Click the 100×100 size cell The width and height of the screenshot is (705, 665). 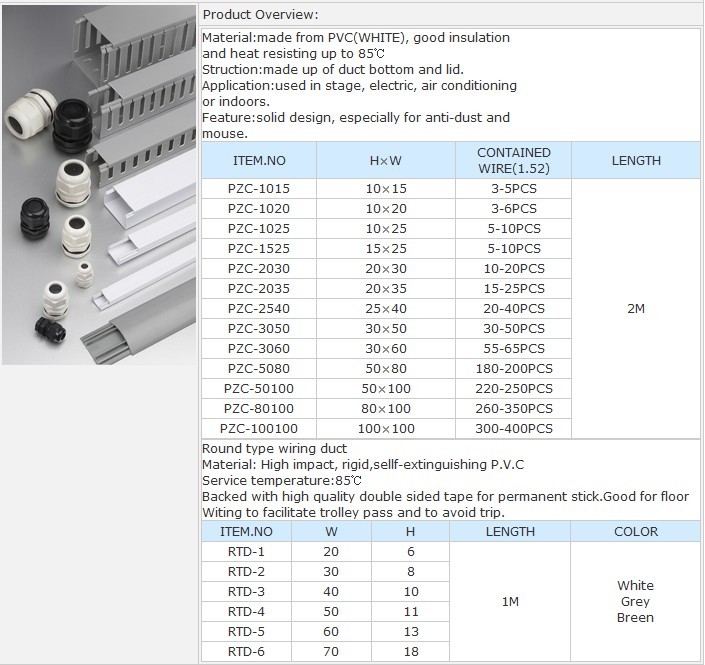click(386, 429)
